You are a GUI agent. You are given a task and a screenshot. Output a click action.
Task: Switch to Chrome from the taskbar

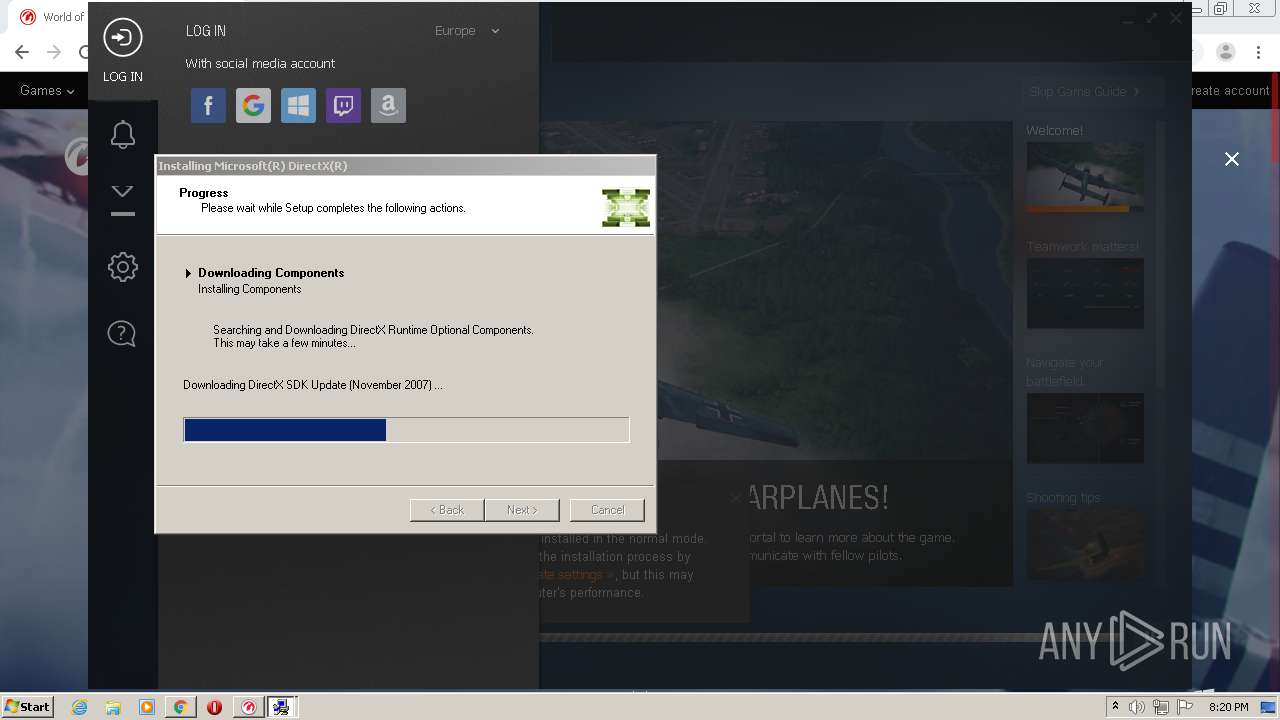click(180, 707)
